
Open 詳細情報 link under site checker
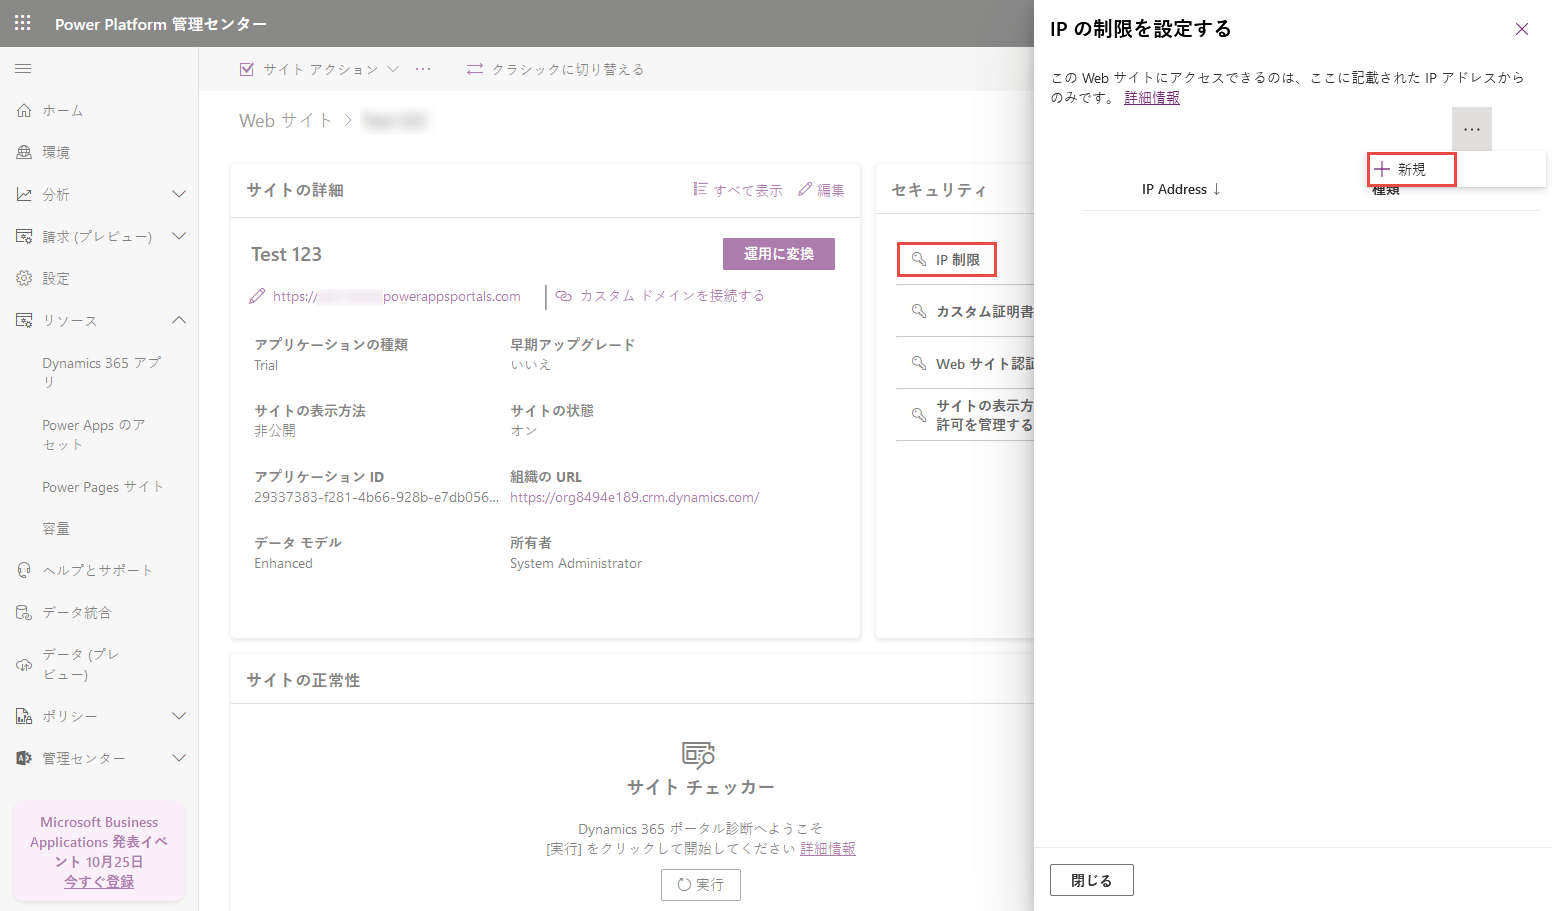click(828, 848)
